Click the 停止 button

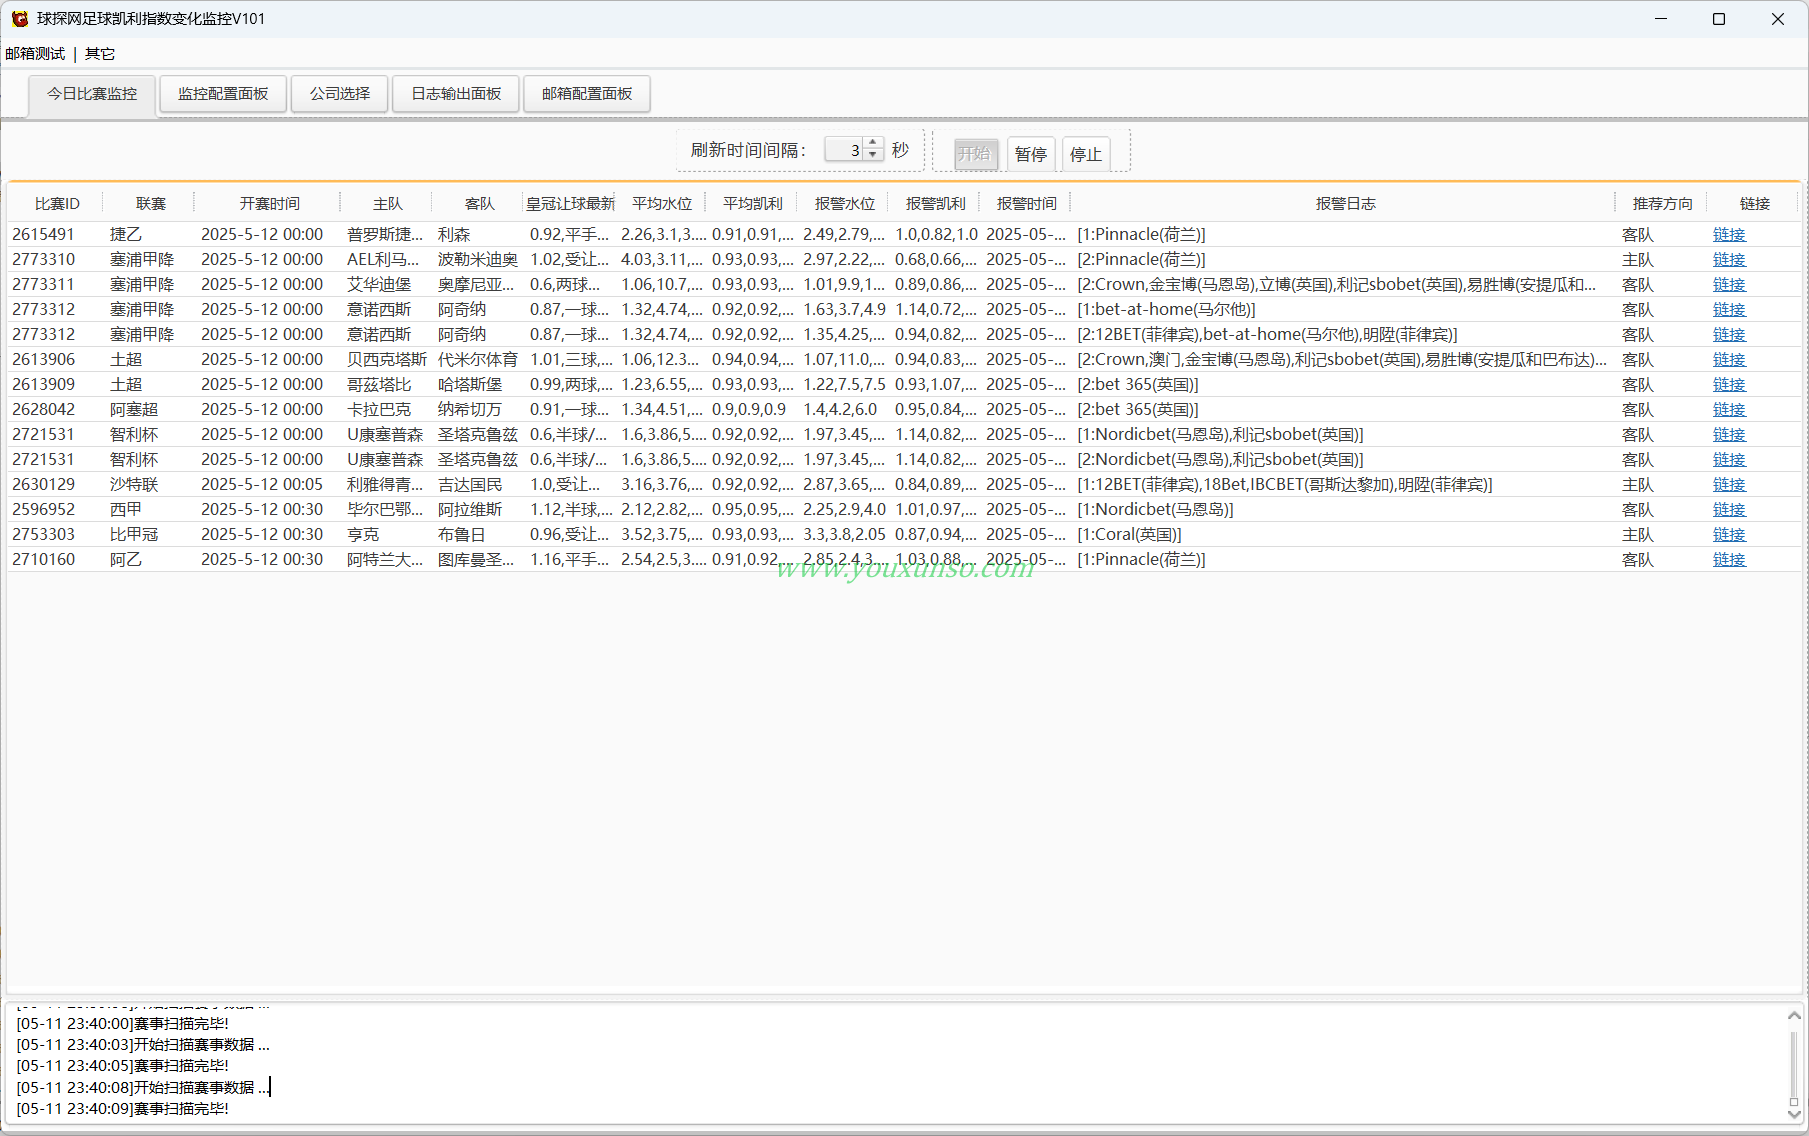[1086, 154]
